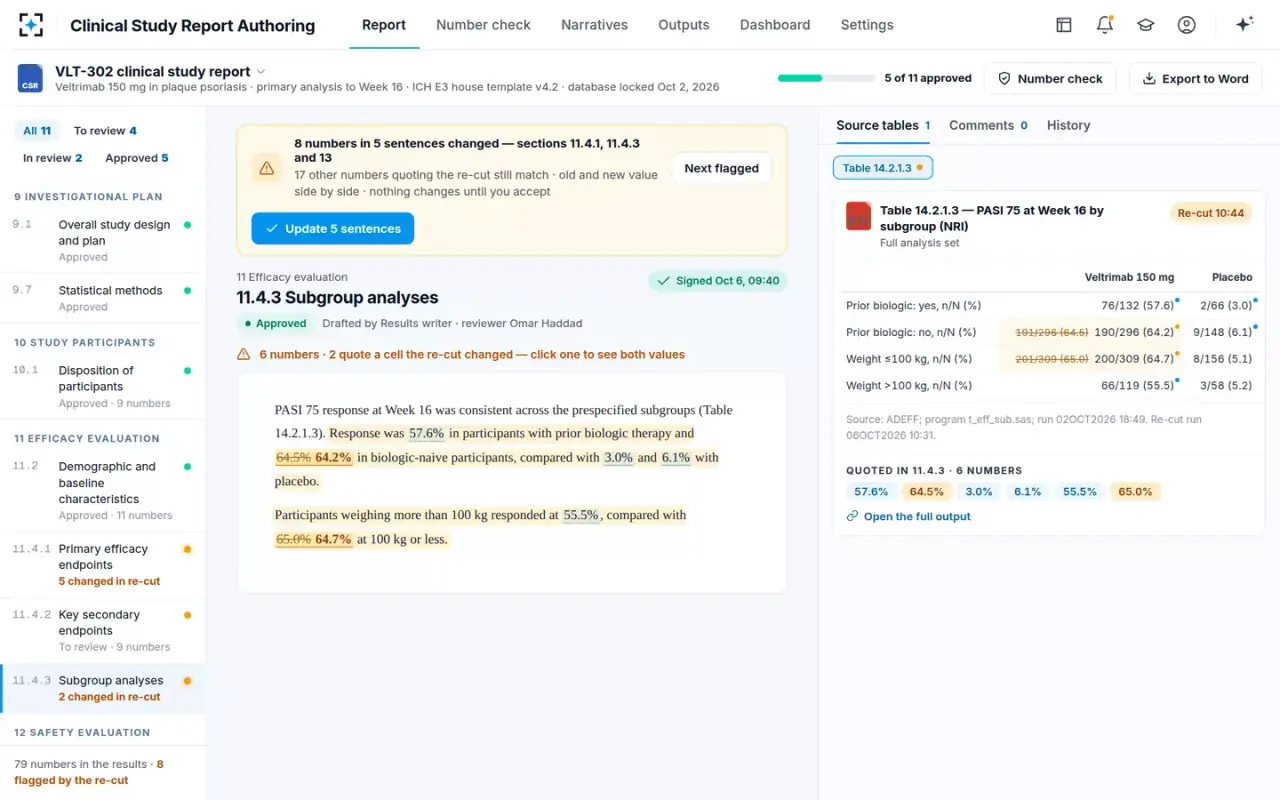Open the Dashboard tab
The image size is (1280, 800).
coord(775,25)
